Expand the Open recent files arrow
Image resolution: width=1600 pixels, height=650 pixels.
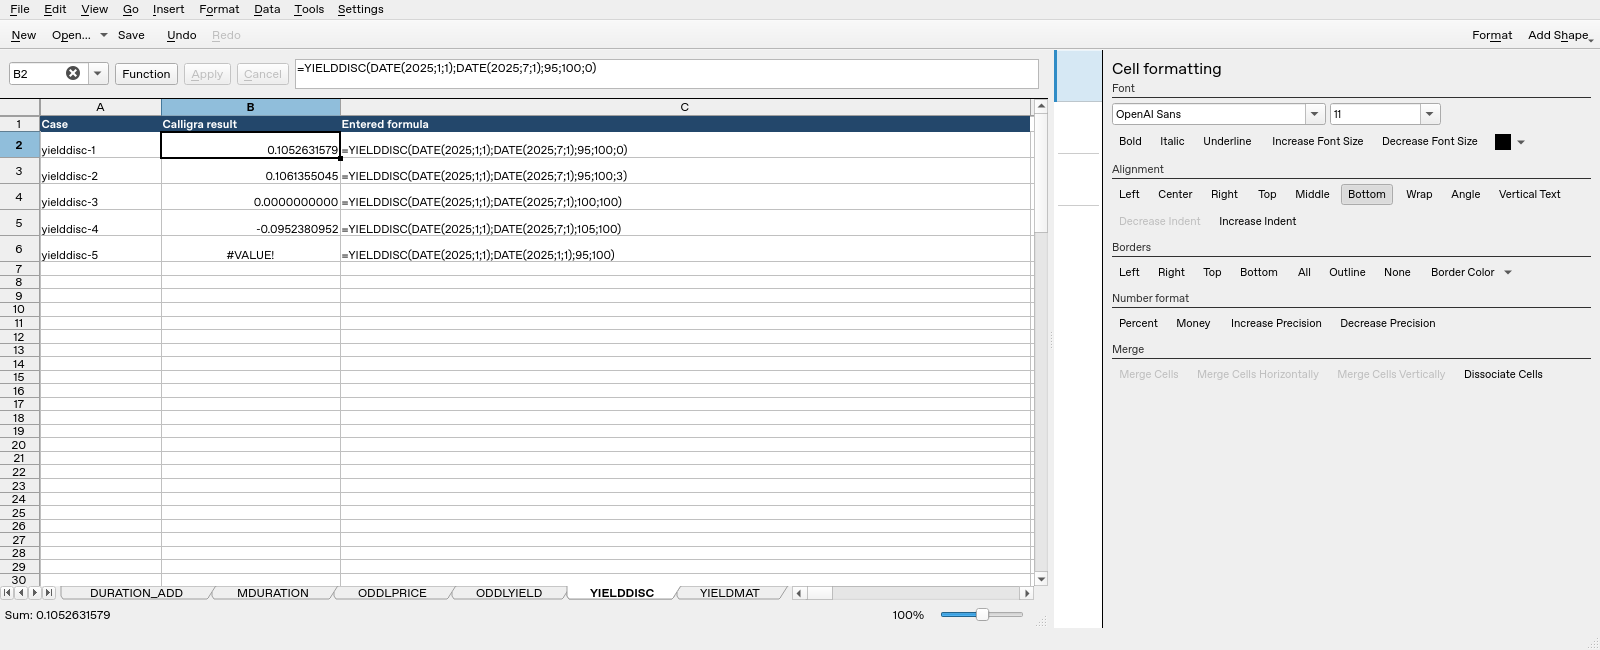coord(103,35)
